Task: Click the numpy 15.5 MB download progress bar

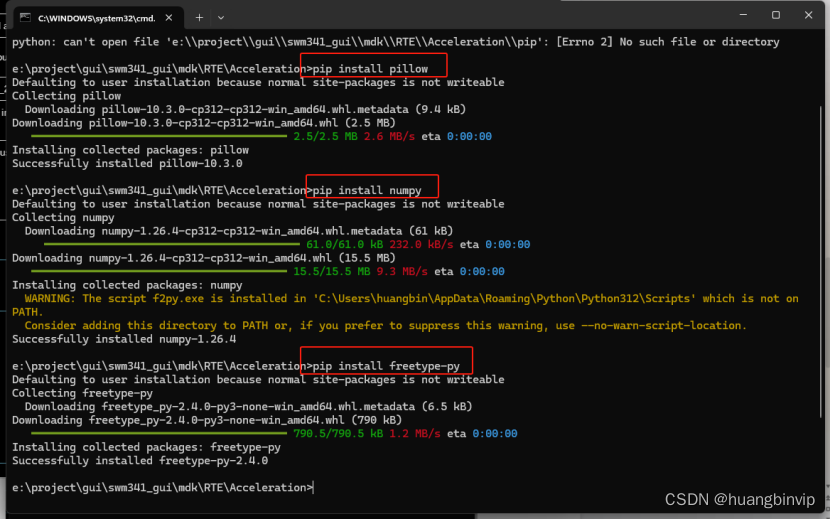Action: pyautogui.click(x=159, y=271)
